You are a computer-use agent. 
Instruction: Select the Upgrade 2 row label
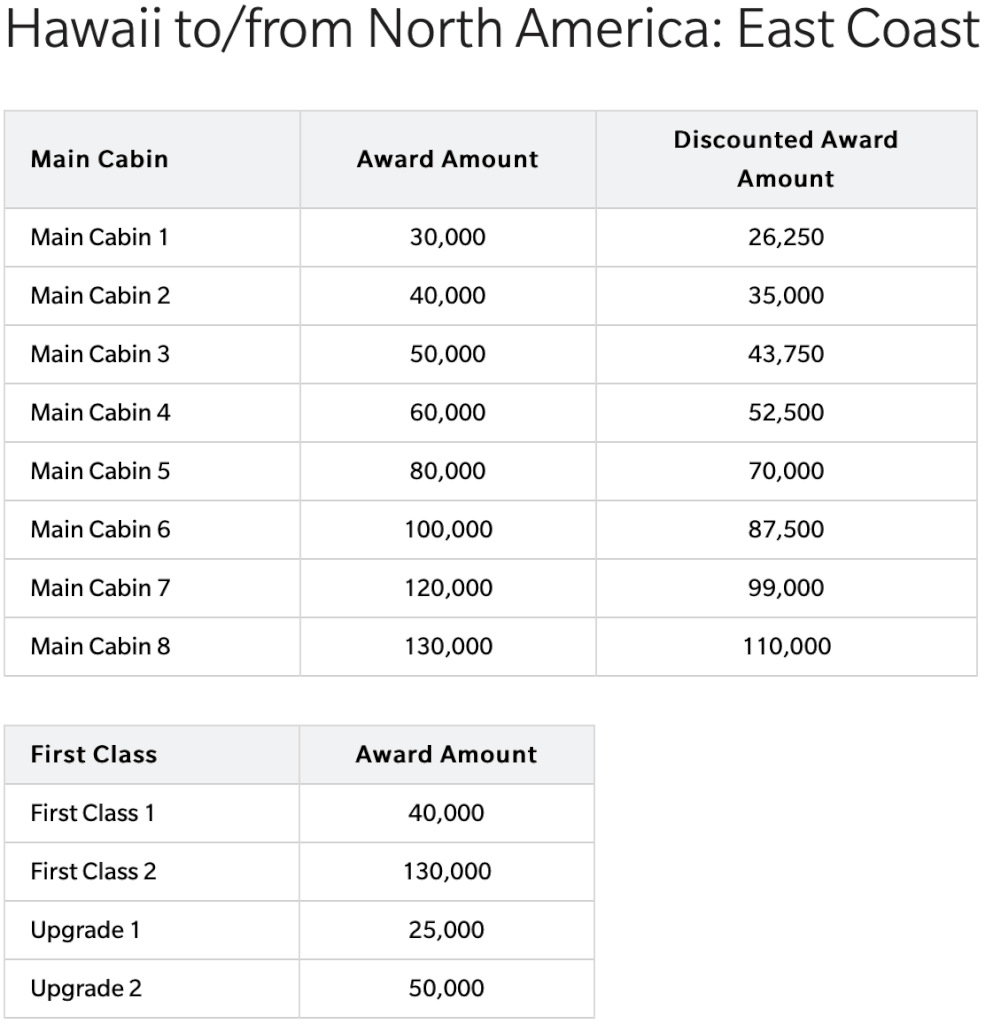[86, 989]
